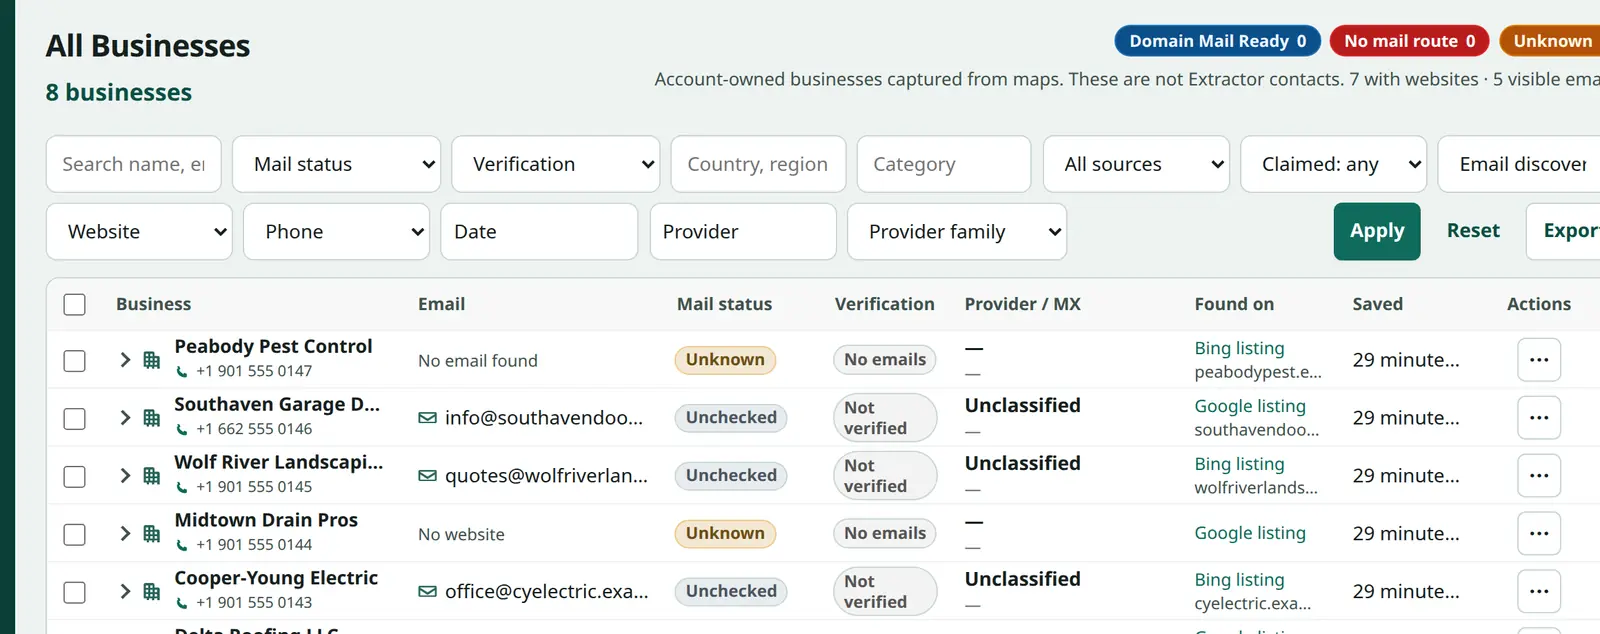The height and width of the screenshot is (634, 1600).
Task: Click the No mail route 0 badge
Action: [x=1409, y=41]
